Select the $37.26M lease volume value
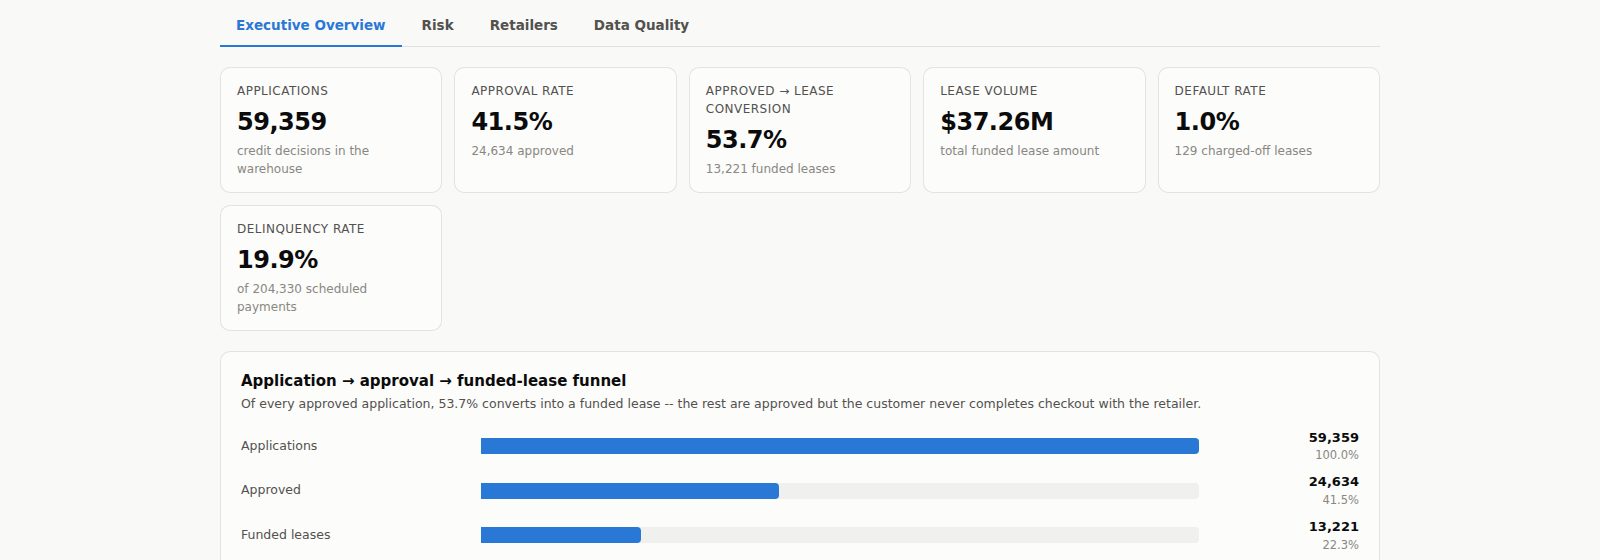This screenshot has width=1600, height=560. pos(997,122)
